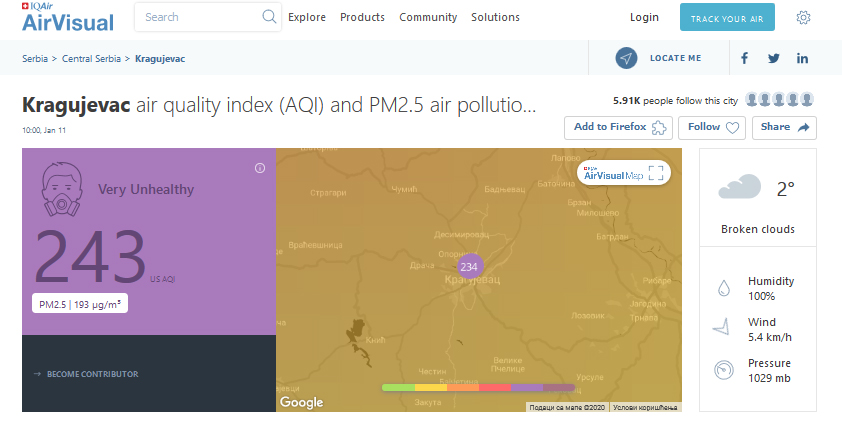This screenshot has height=429, width=842.
Task: Open the Community menu
Action: coord(428,17)
